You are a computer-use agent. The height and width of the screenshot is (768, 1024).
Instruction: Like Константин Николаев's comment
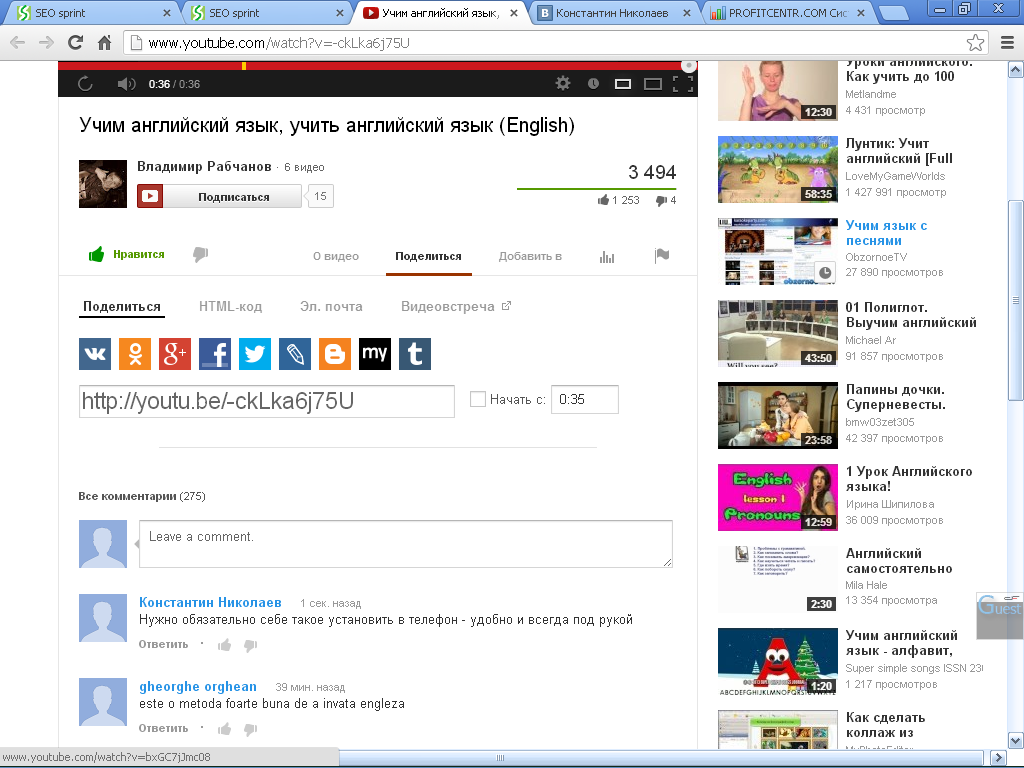pos(225,645)
